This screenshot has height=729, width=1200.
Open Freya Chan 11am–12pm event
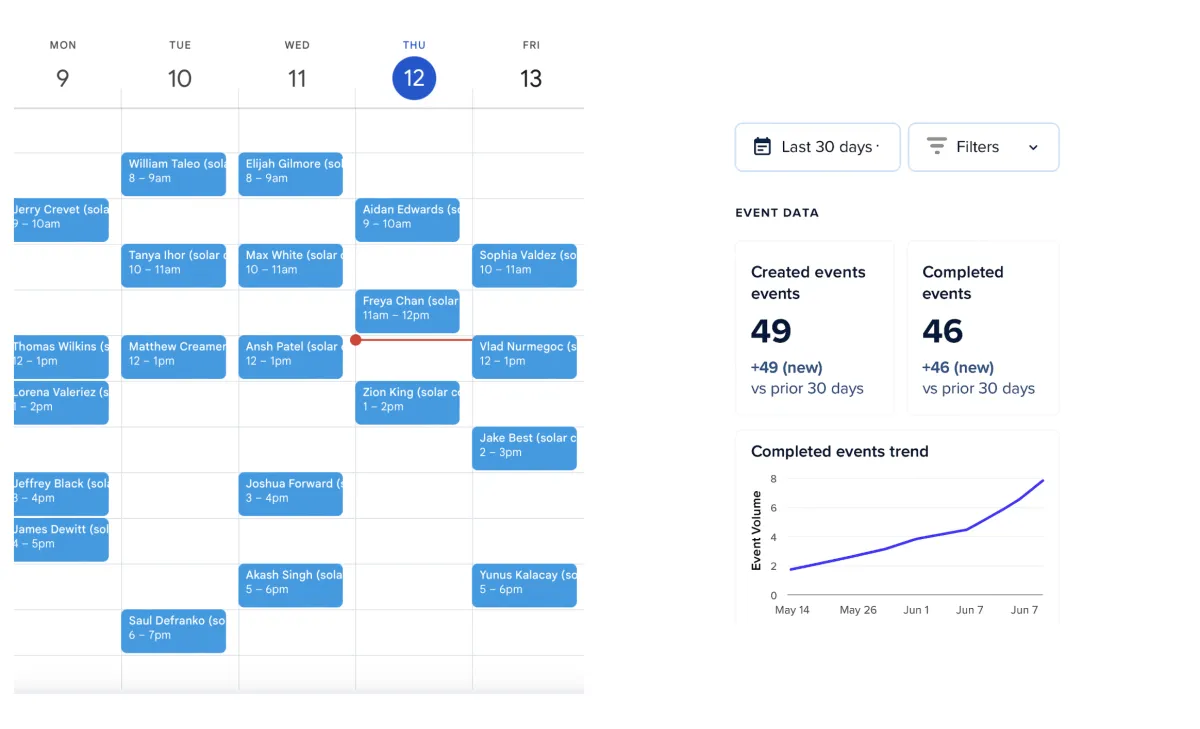coord(408,311)
